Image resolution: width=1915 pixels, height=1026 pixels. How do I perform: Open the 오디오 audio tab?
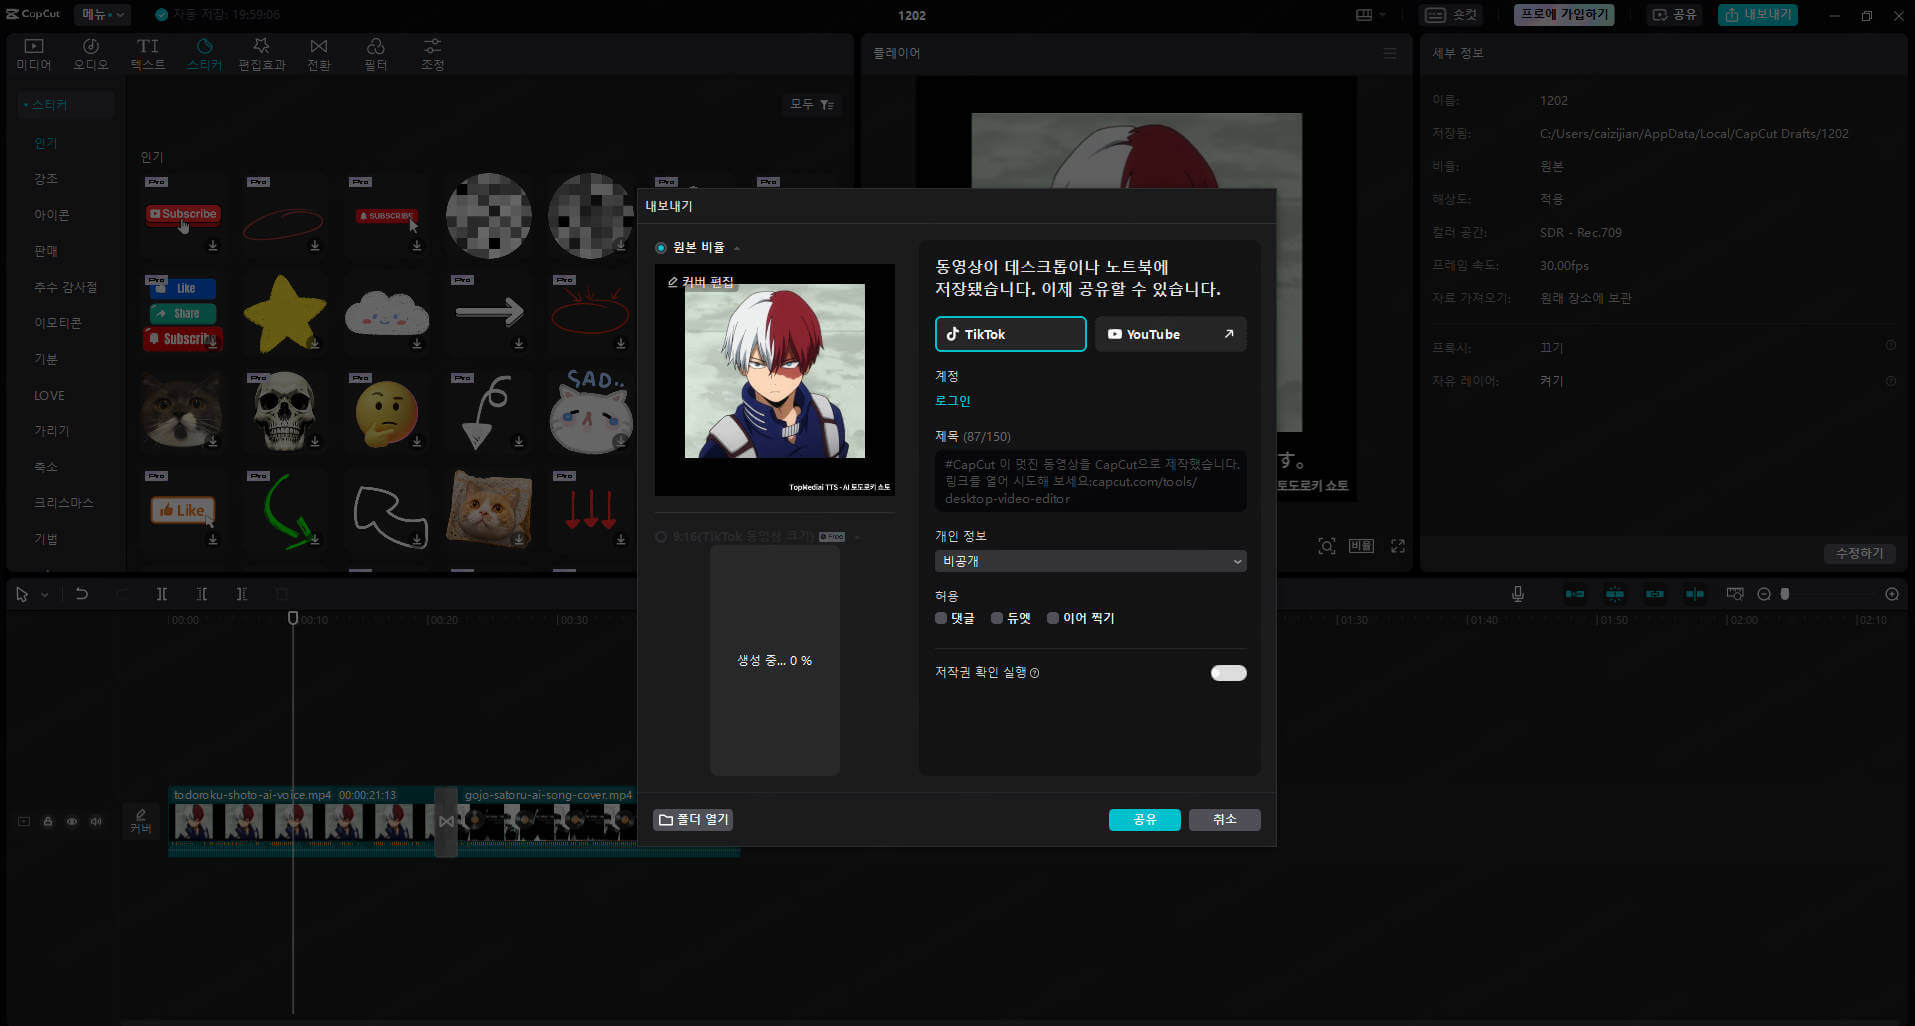pyautogui.click(x=90, y=54)
